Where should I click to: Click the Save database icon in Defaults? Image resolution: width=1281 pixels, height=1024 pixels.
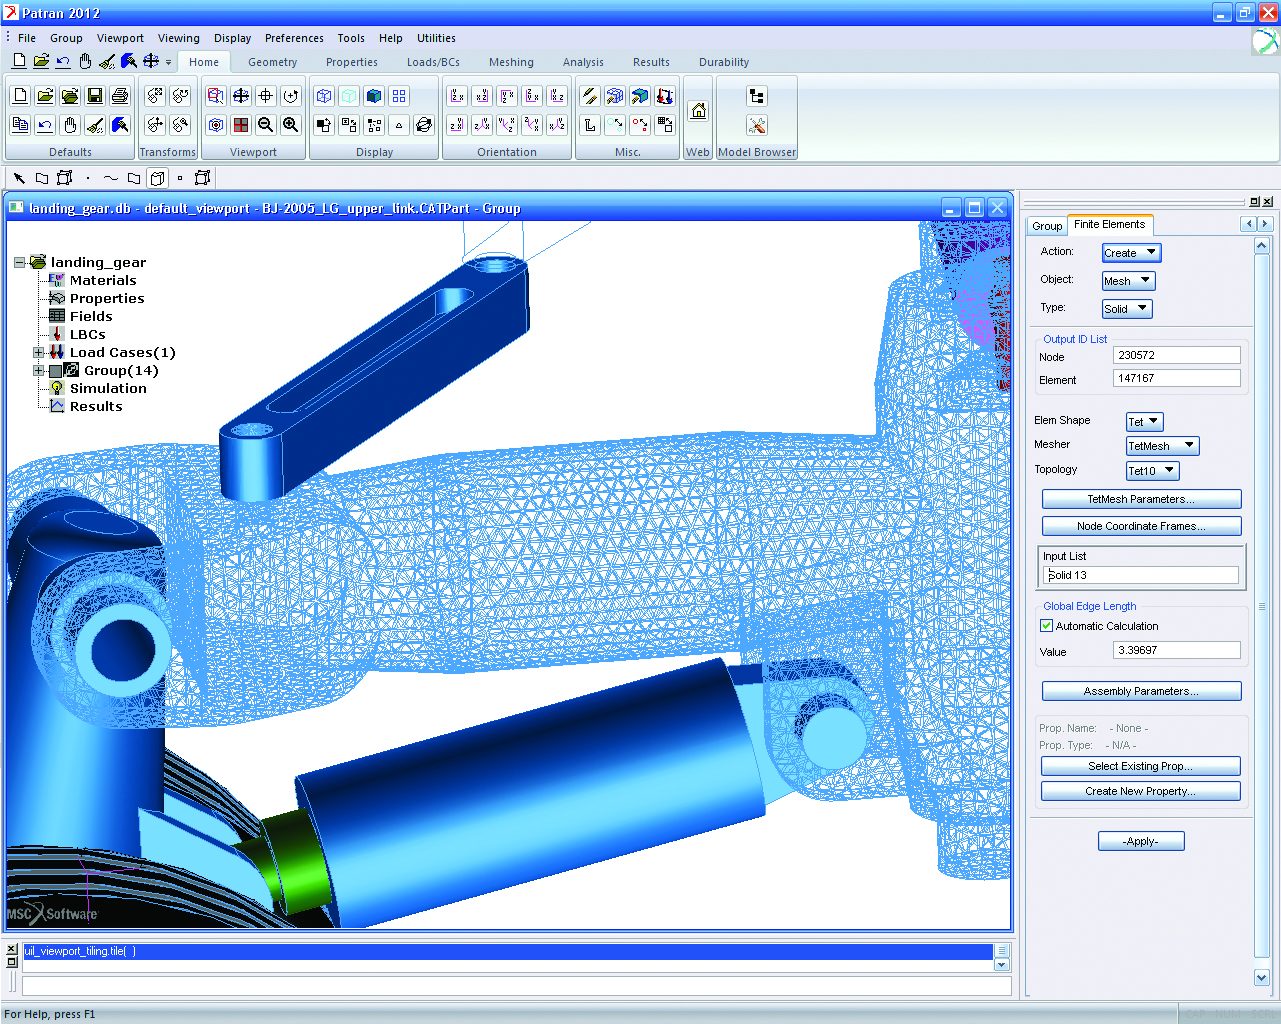coord(95,96)
